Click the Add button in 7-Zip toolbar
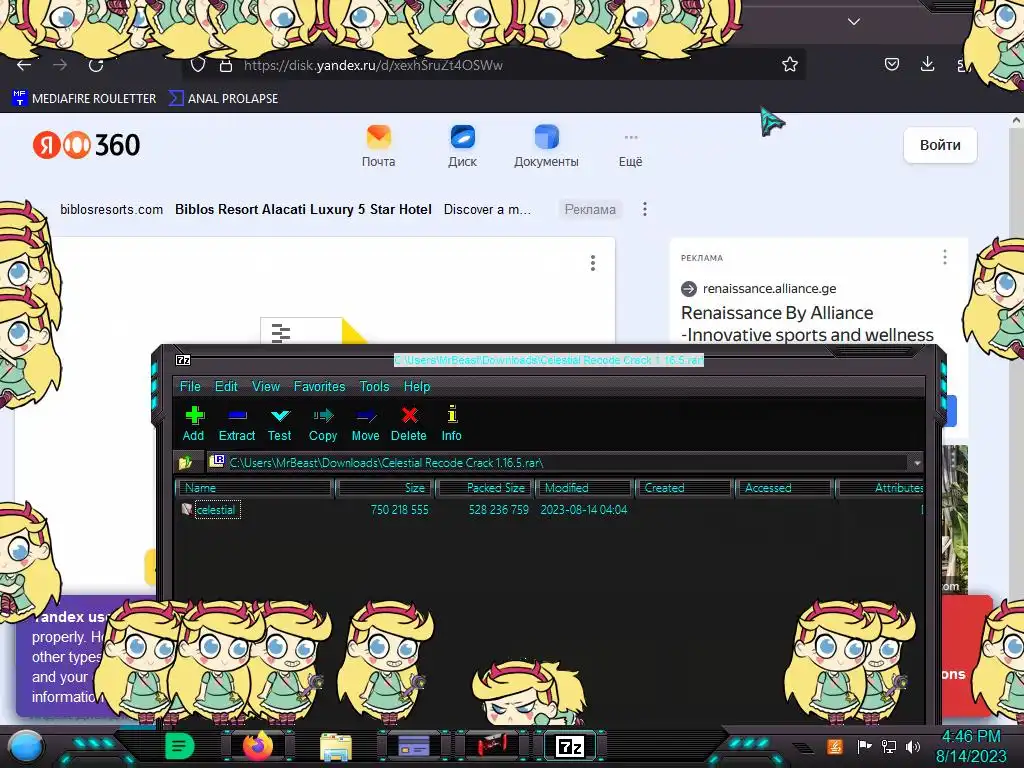The width and height of the screenshot is (1024, 768). tap(193, 424)
